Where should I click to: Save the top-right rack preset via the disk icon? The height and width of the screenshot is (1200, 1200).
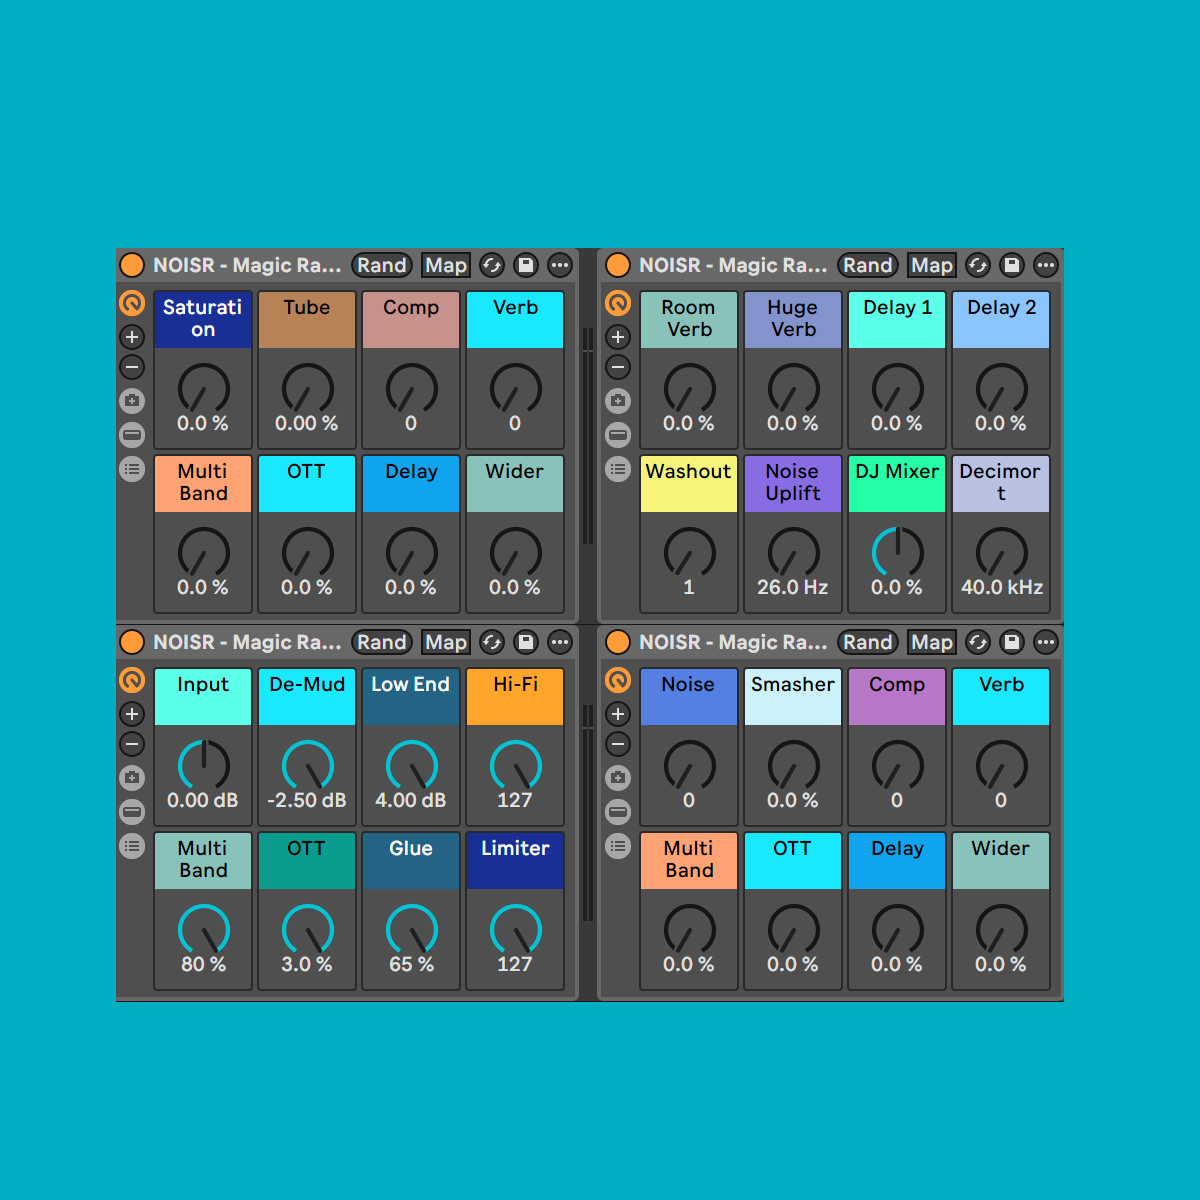coord(1011,265)
